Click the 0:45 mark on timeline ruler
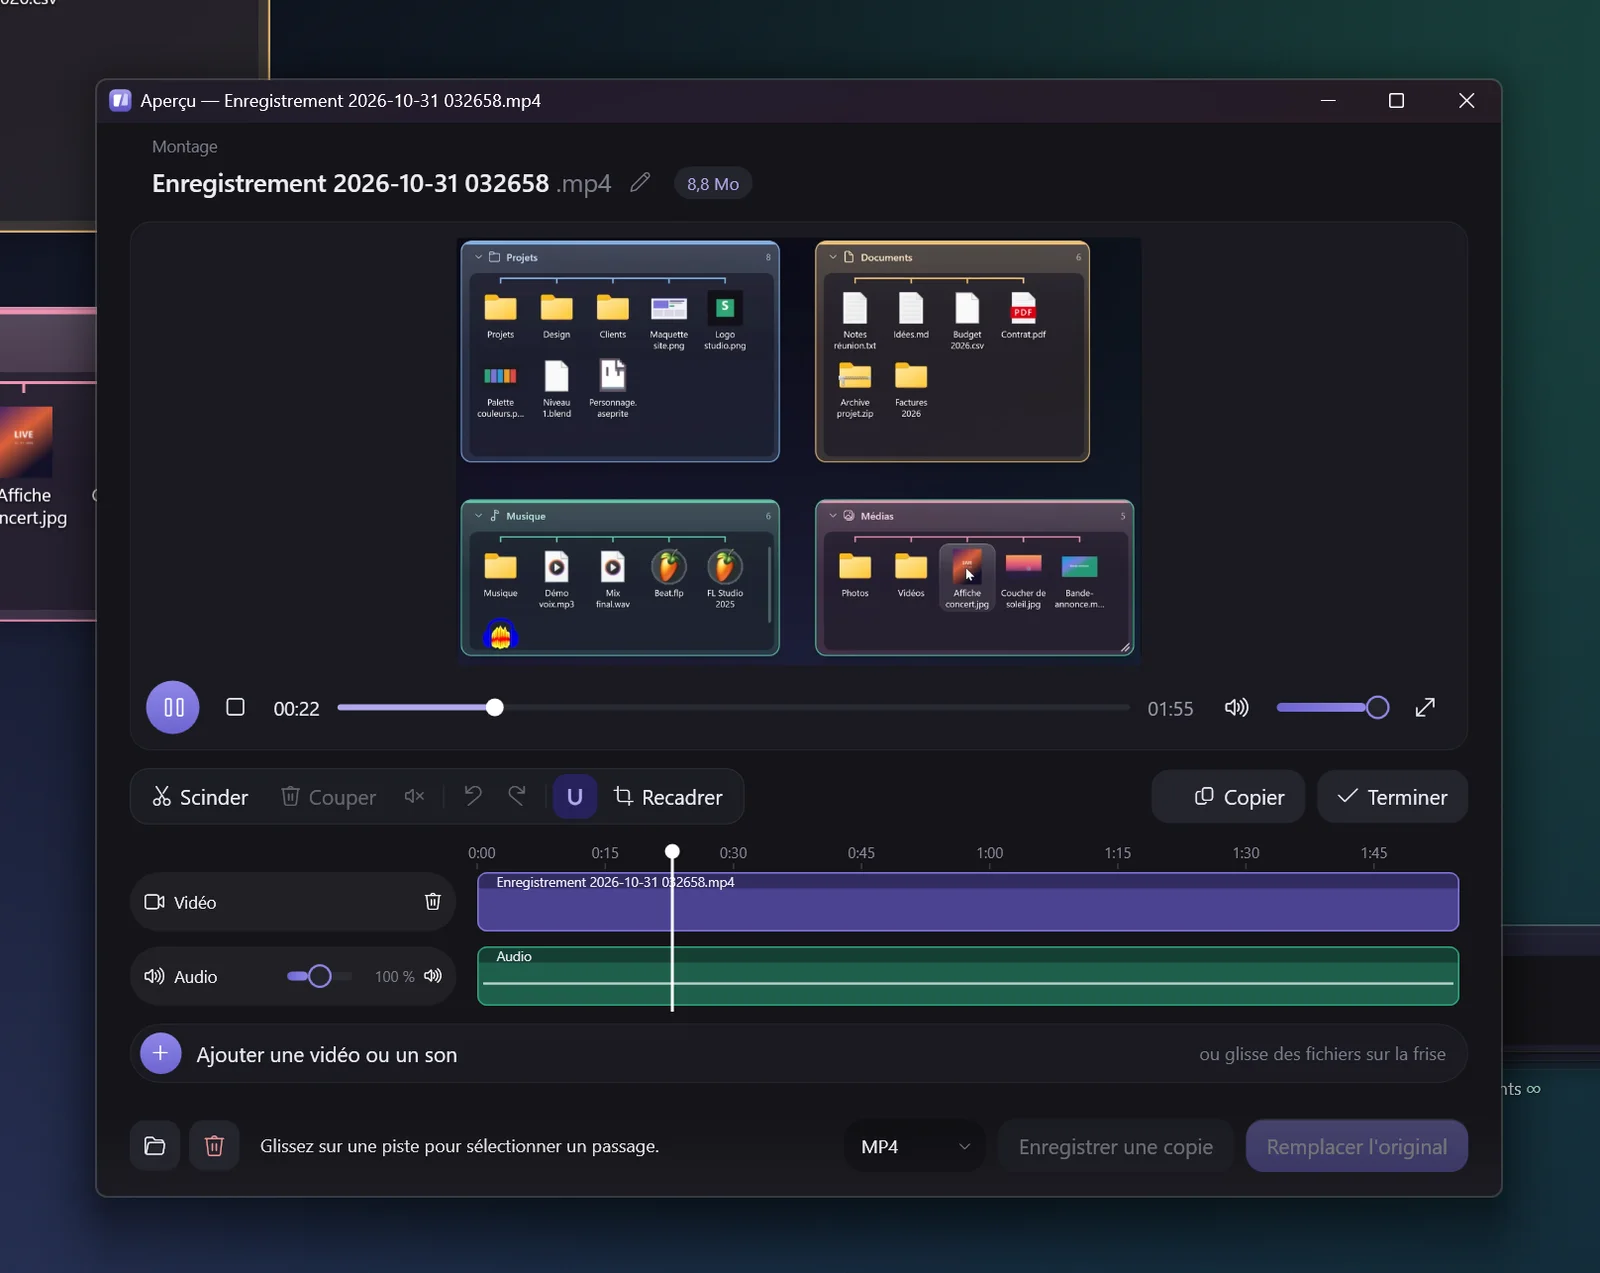Screen dimensions: 1600x1273 tap(861, 853)
